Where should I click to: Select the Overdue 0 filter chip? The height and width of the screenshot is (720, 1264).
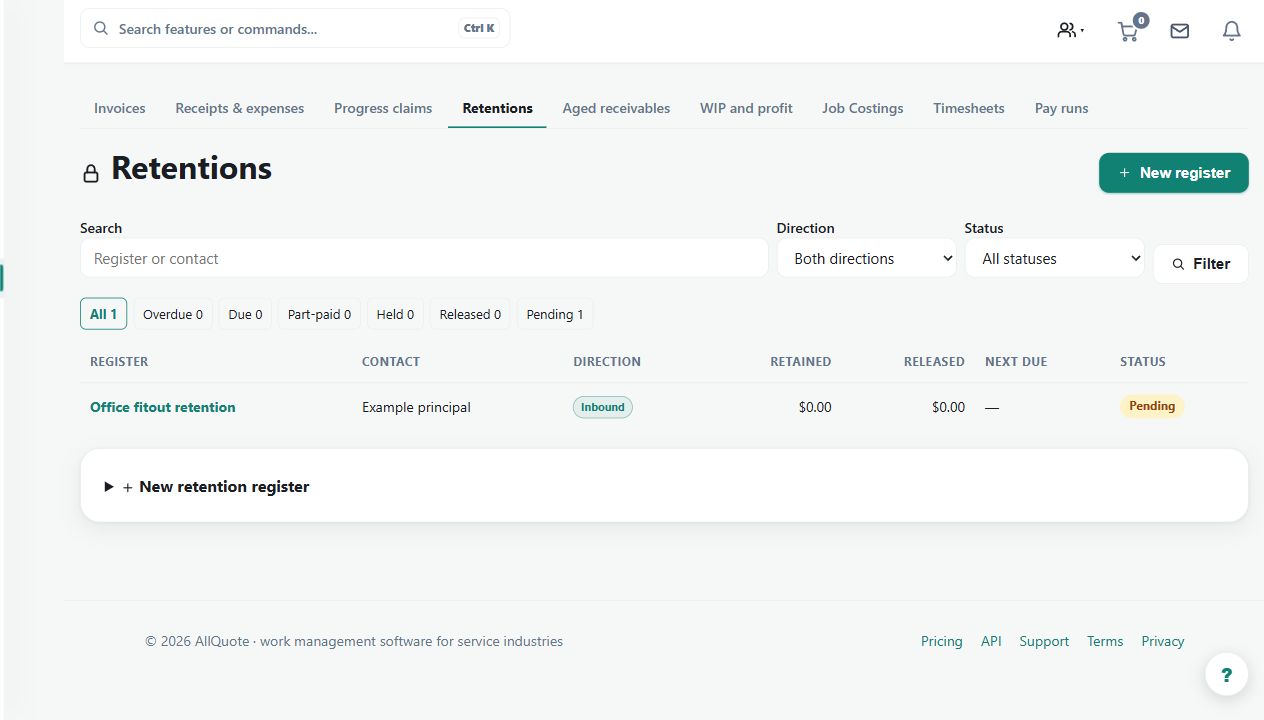pos(173,314)
